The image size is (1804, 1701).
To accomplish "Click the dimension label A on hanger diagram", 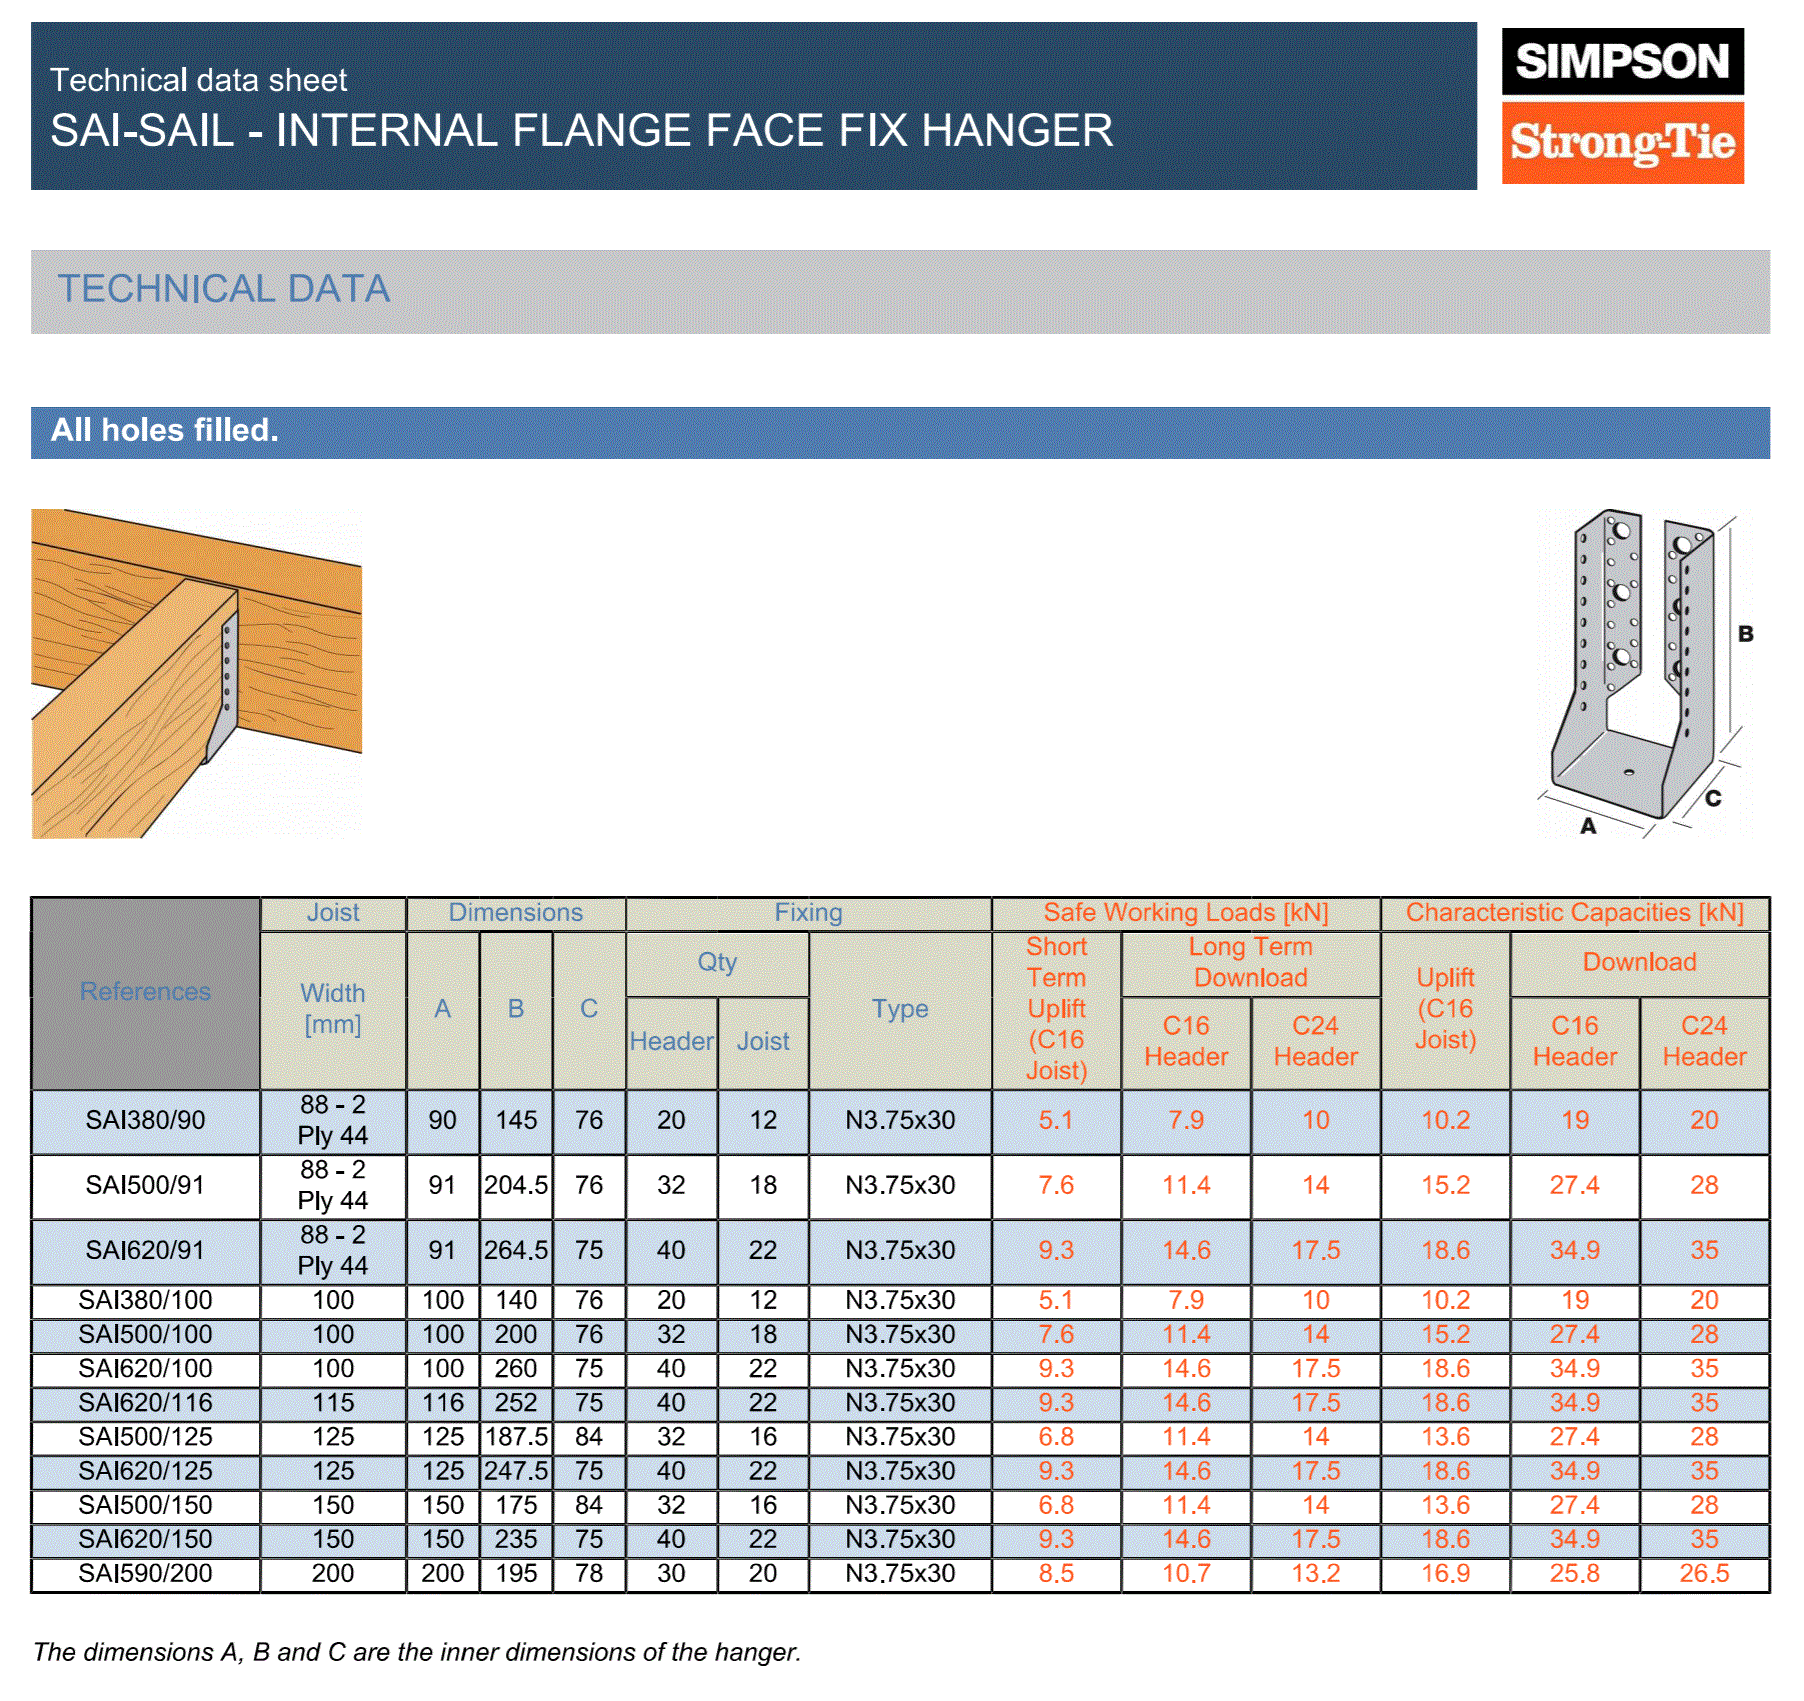I will [x=1587, y=826].
